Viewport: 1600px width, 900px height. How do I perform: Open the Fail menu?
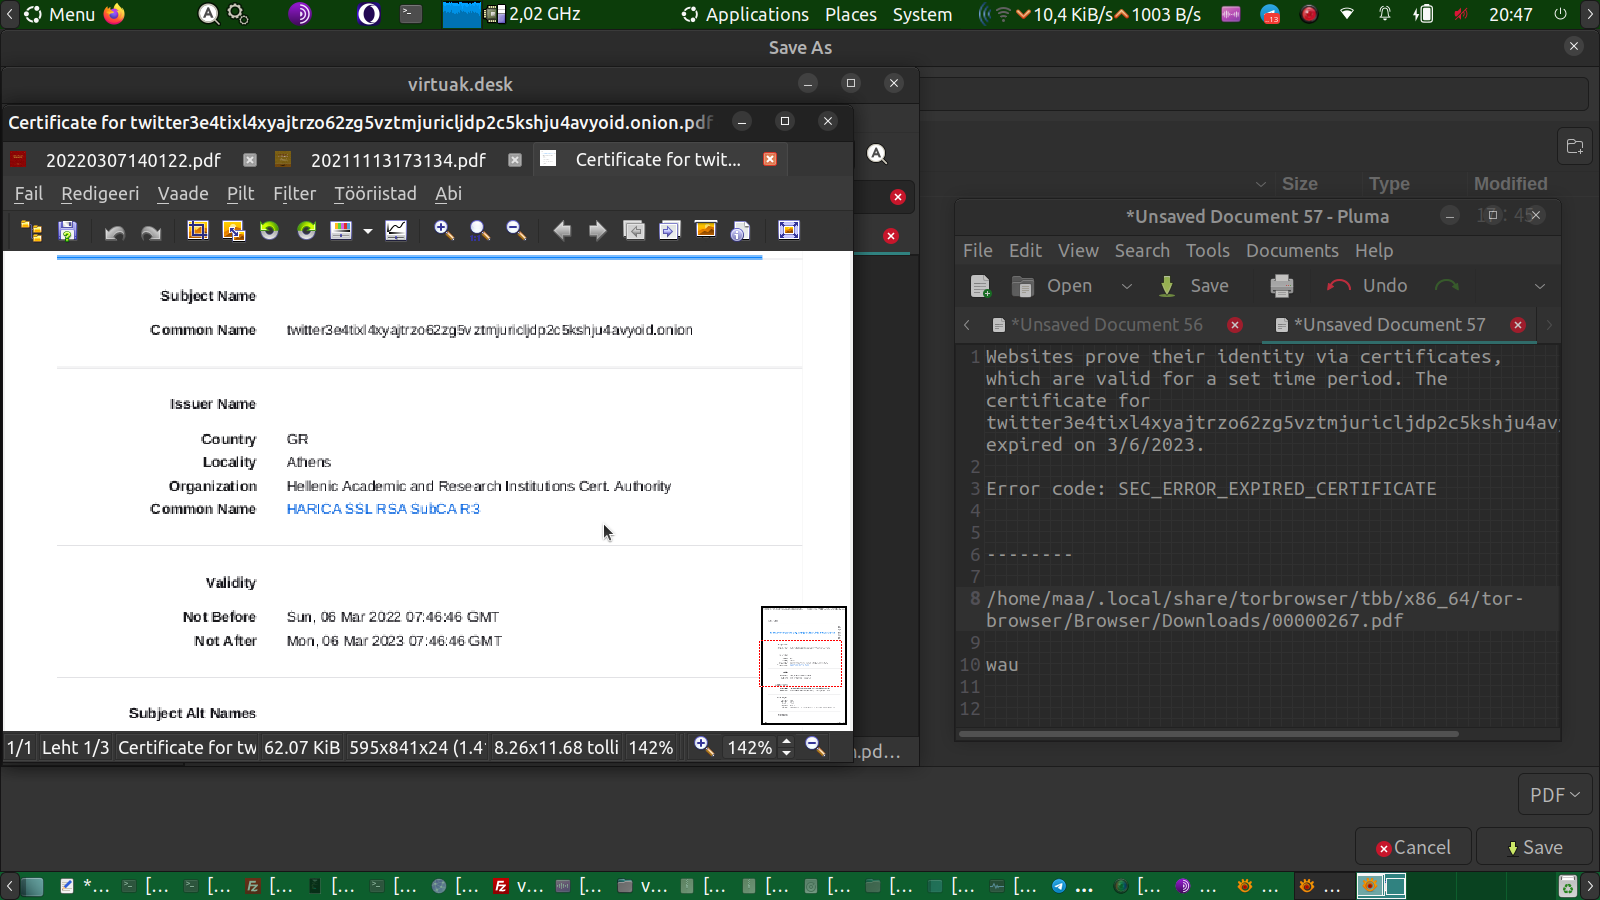tap(28, 194)
